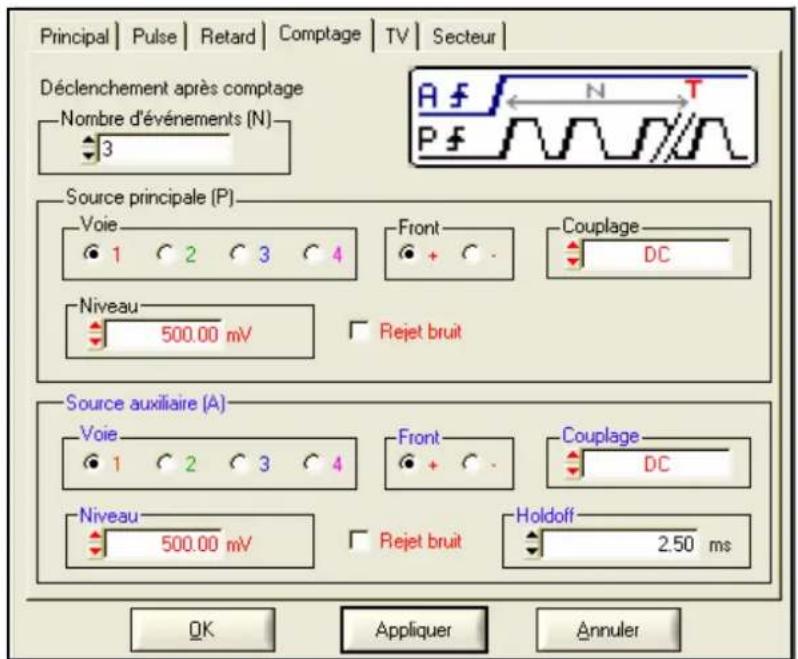The image size is (798, 659).
Task: Lower Niveau of Source principale
Action: coord(95,341)
